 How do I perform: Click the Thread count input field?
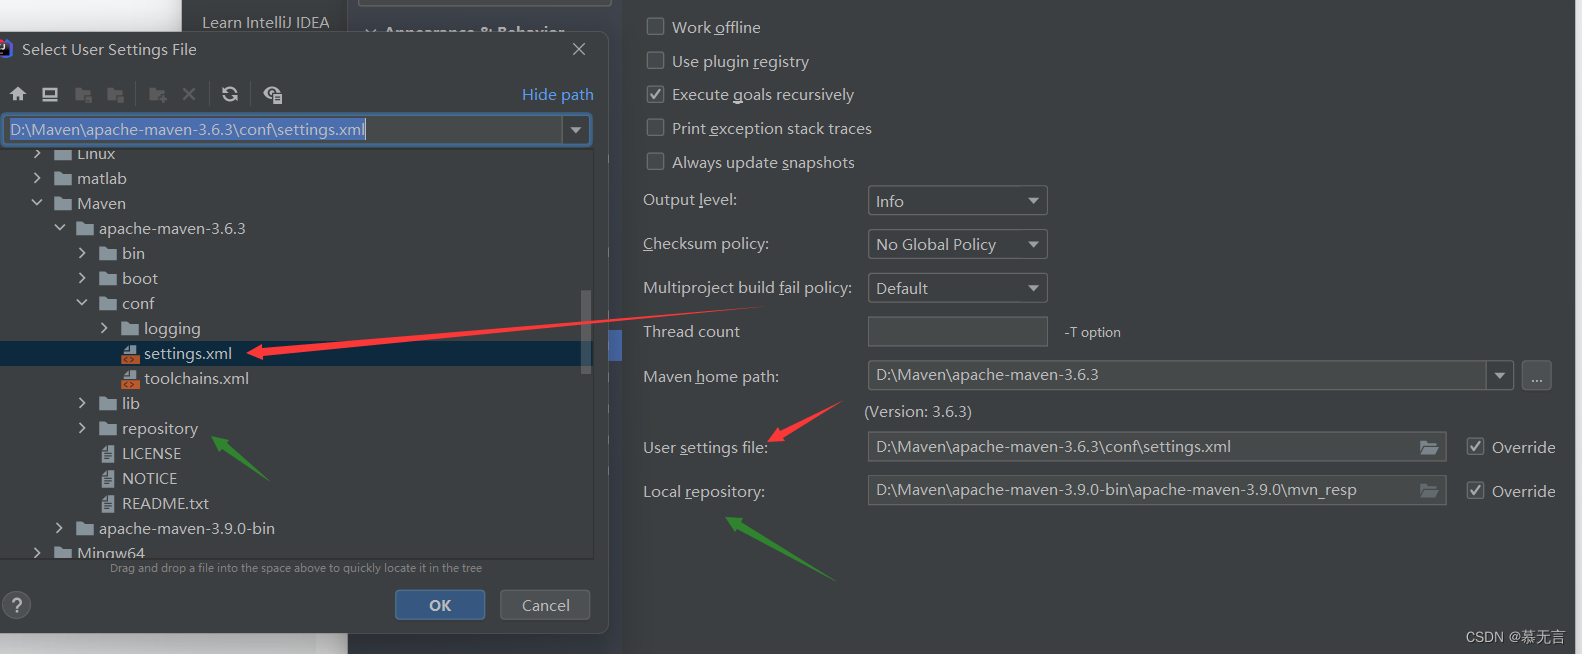(x=957, y=332)
